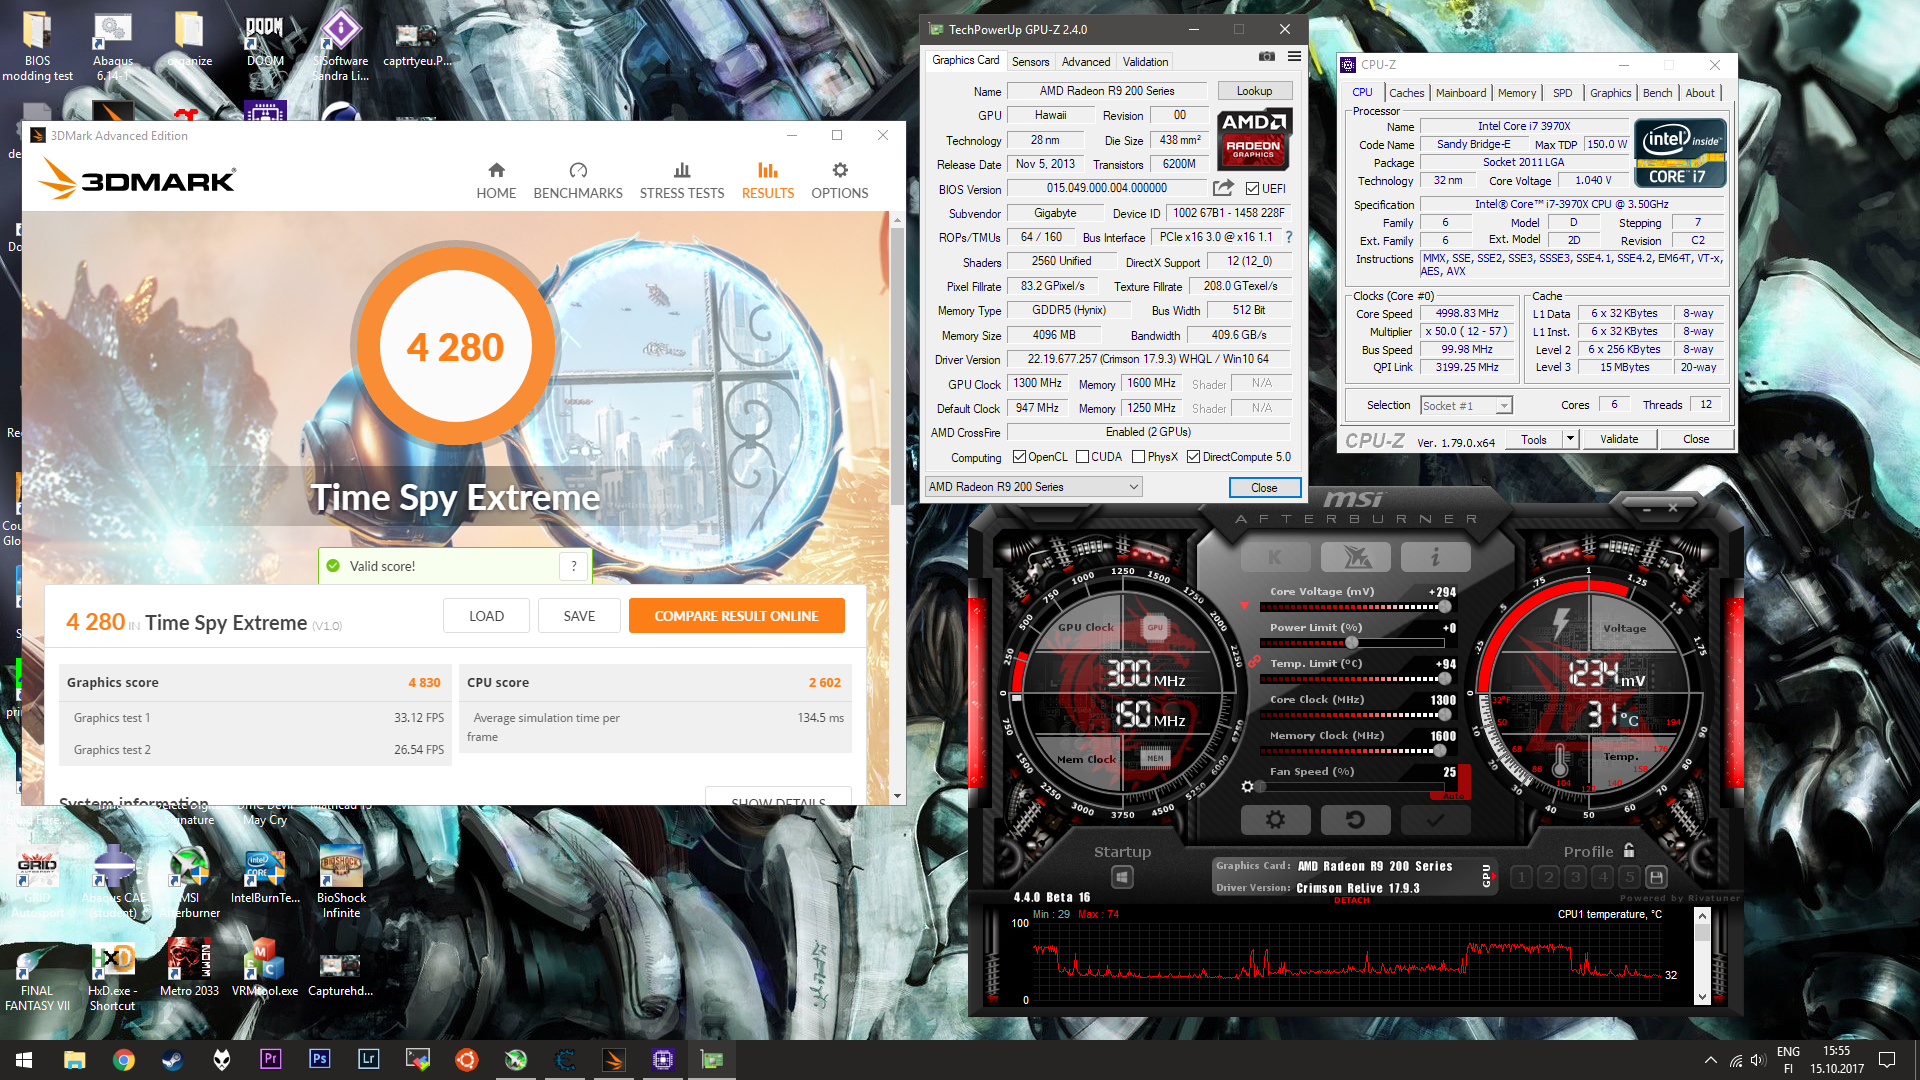
Task: Click the down arrow of the Afterburner graph scrollbar
Action: tap(1702, 997)
